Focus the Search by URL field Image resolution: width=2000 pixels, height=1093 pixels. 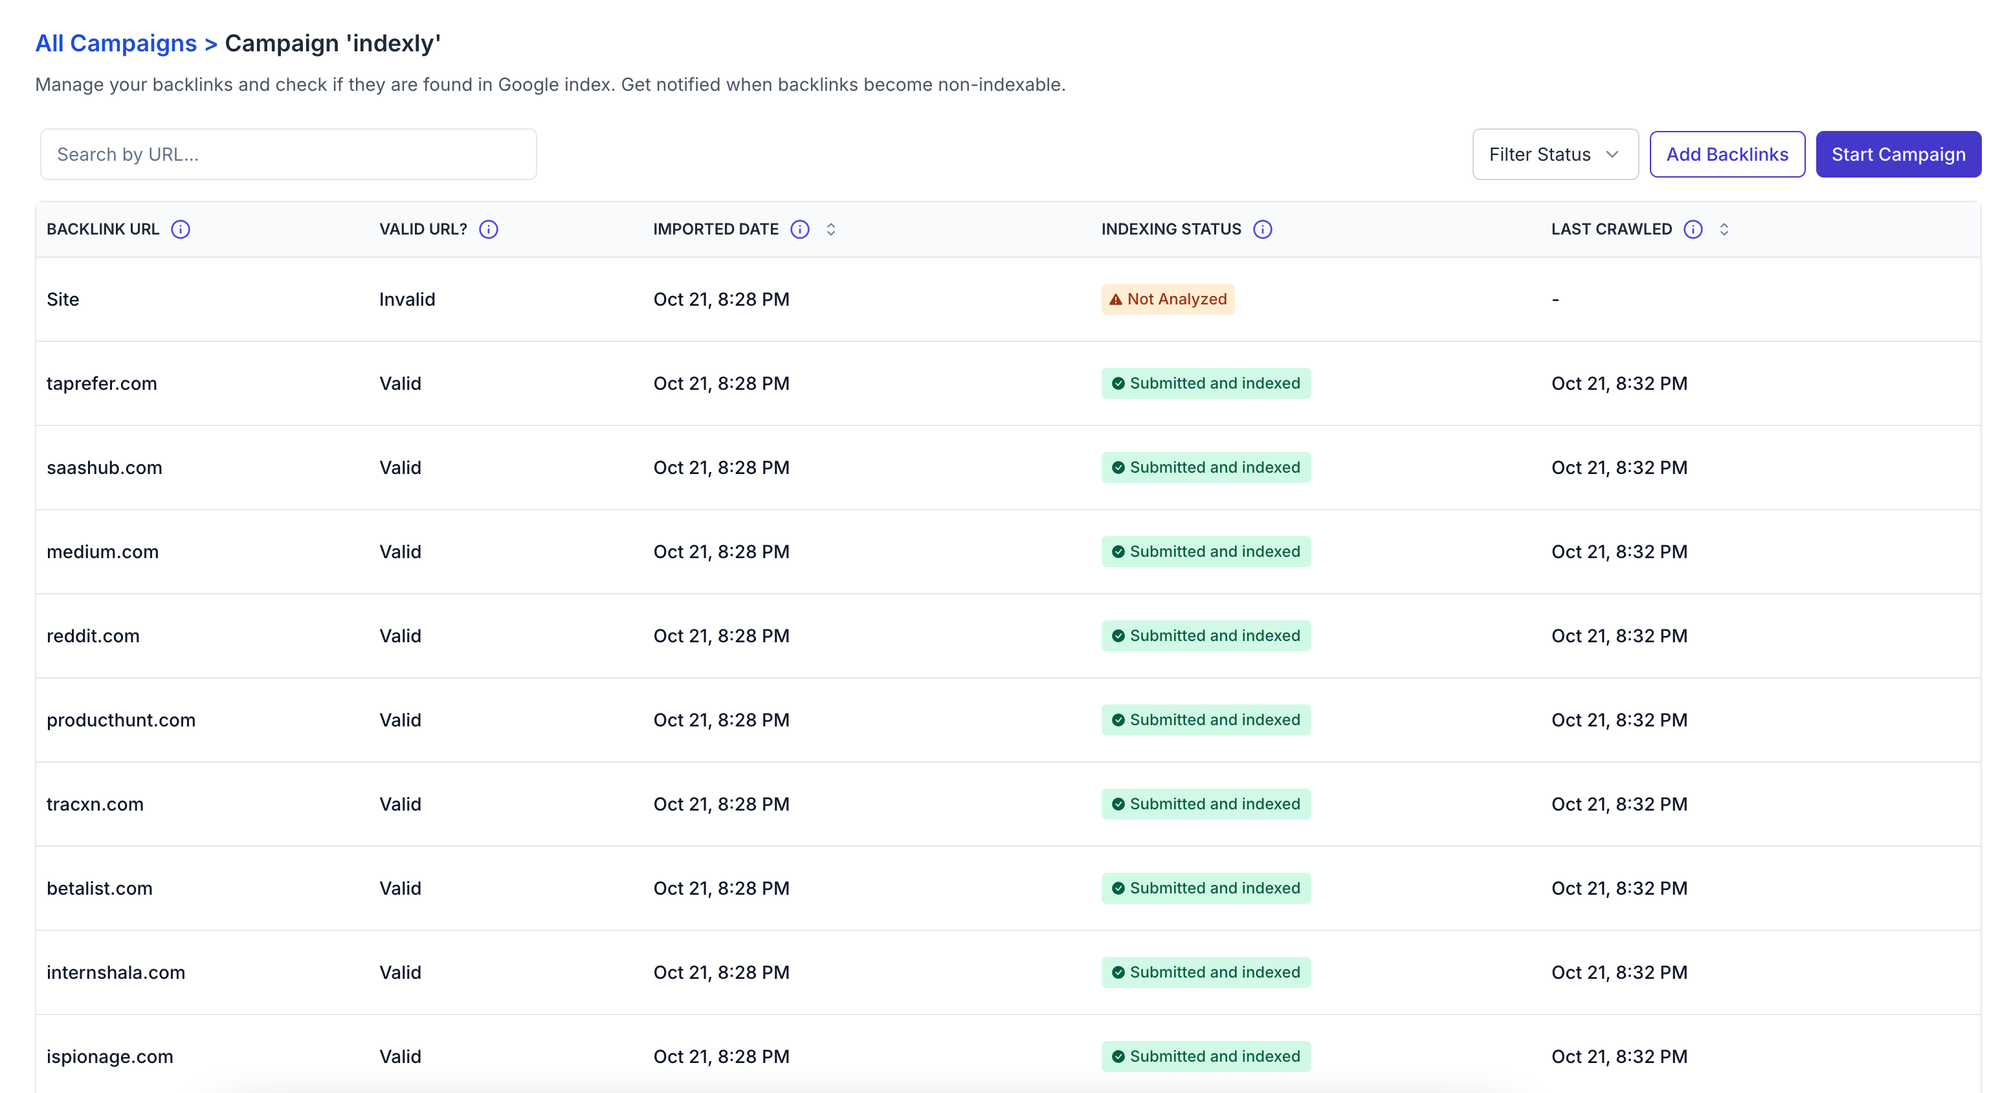click(x=288, y=154)
